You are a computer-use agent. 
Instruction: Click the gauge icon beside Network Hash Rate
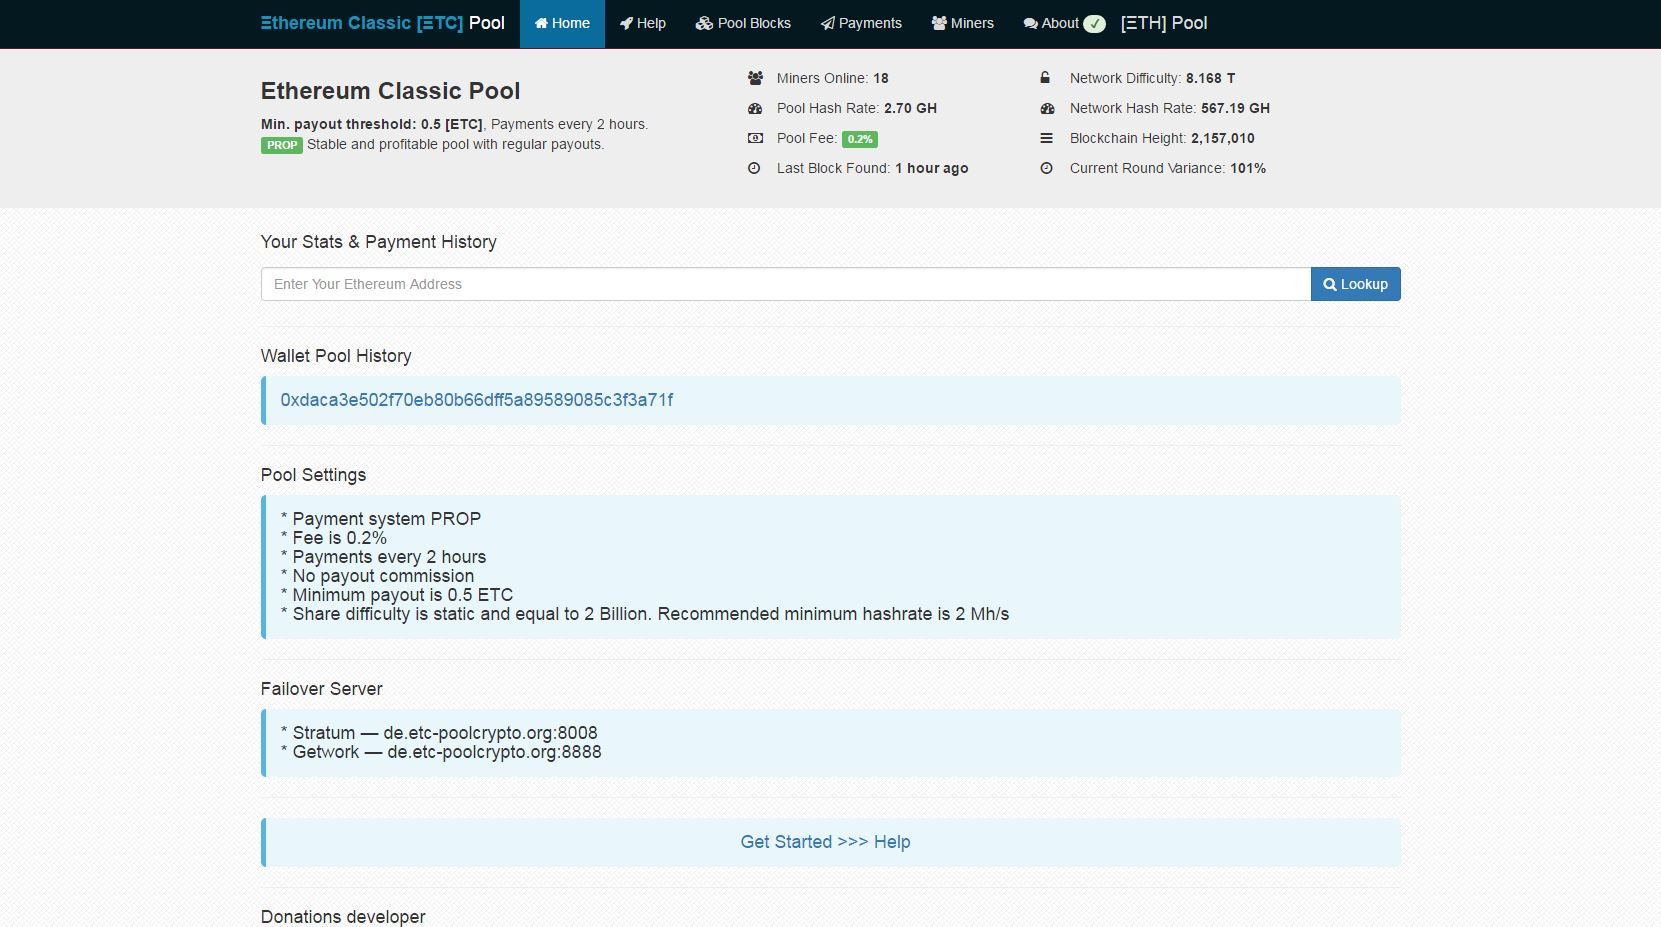point(1047,108)
